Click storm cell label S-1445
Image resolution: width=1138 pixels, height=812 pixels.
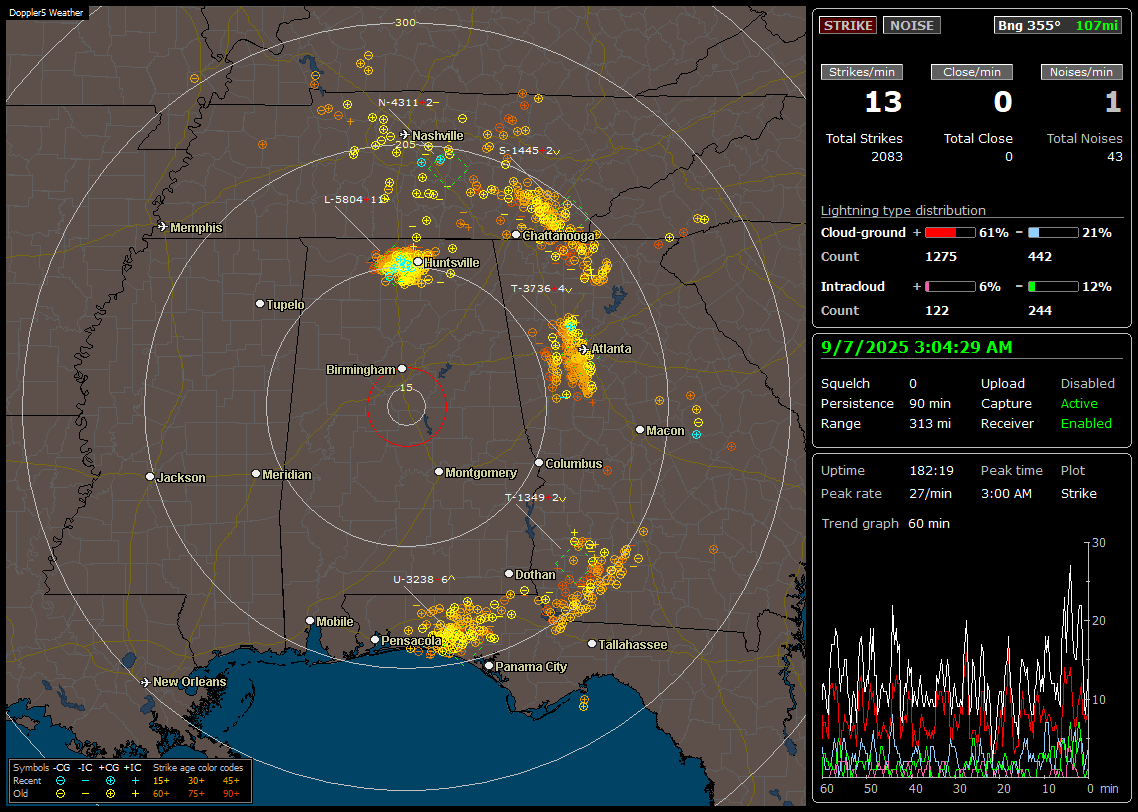(529, 151)
